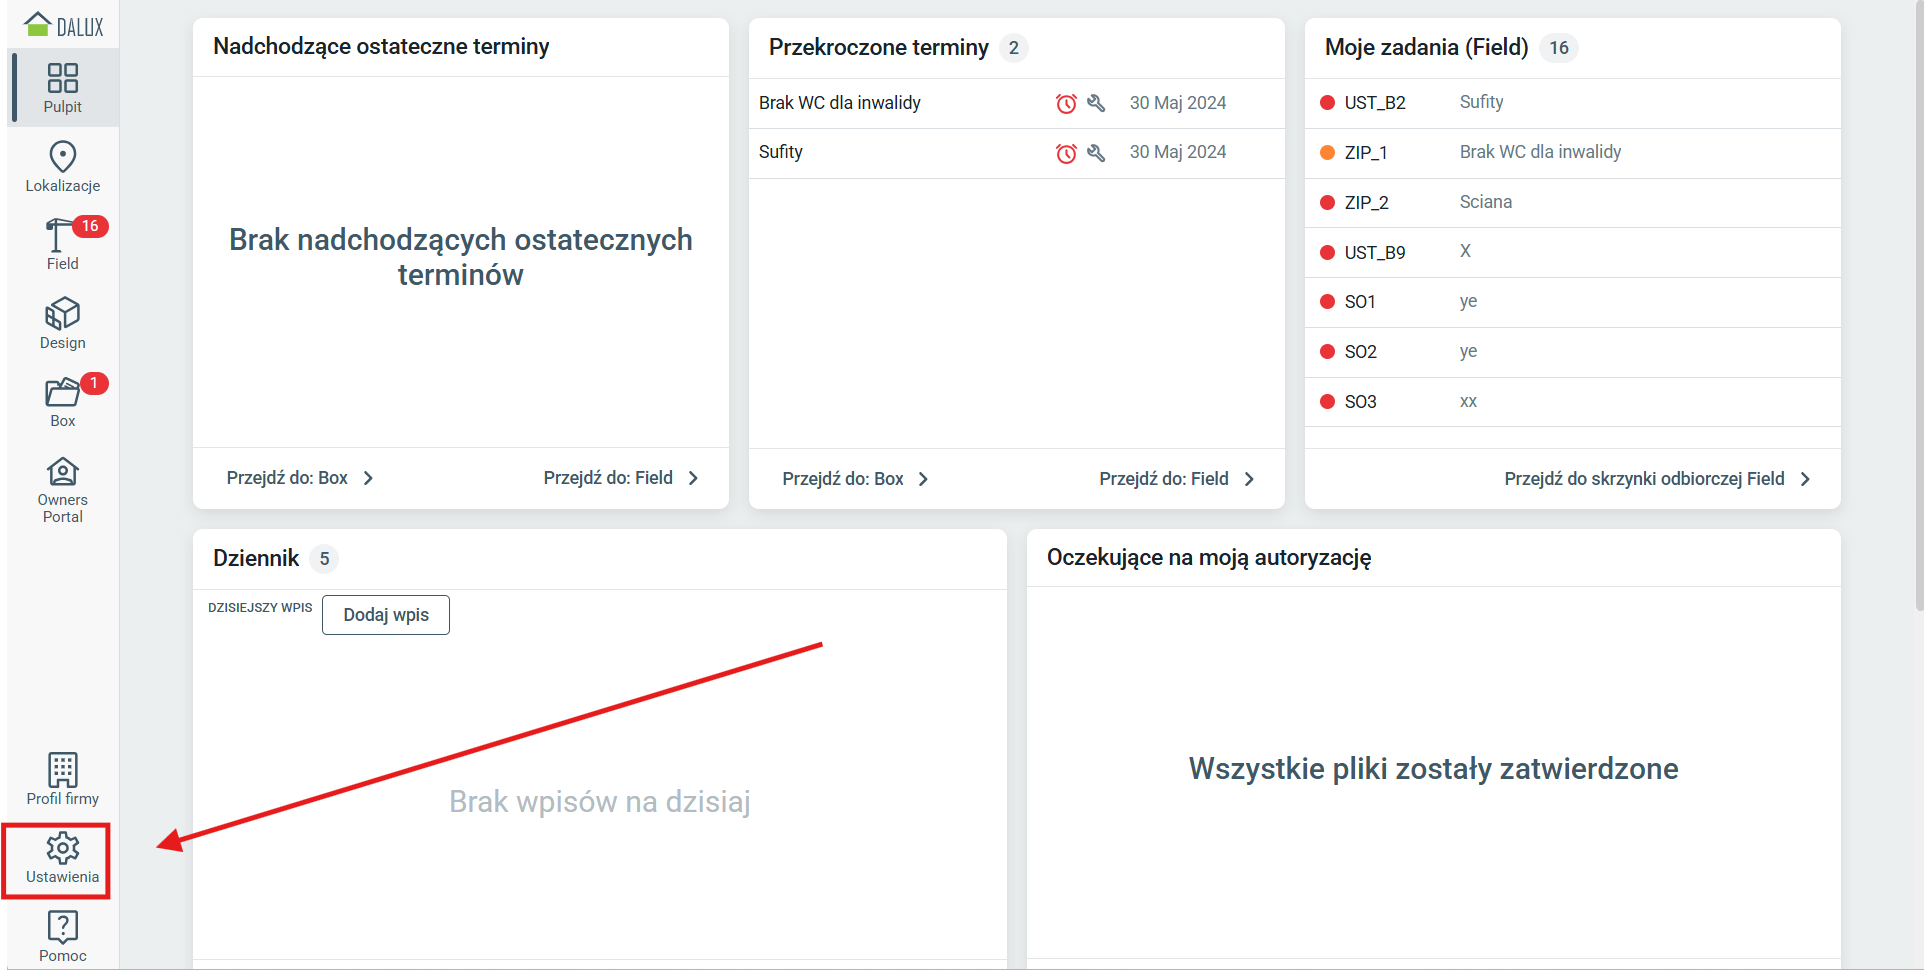1924x970 pixels.
Task: Open the Pomoc help icon
Action: tap(62, 936)
